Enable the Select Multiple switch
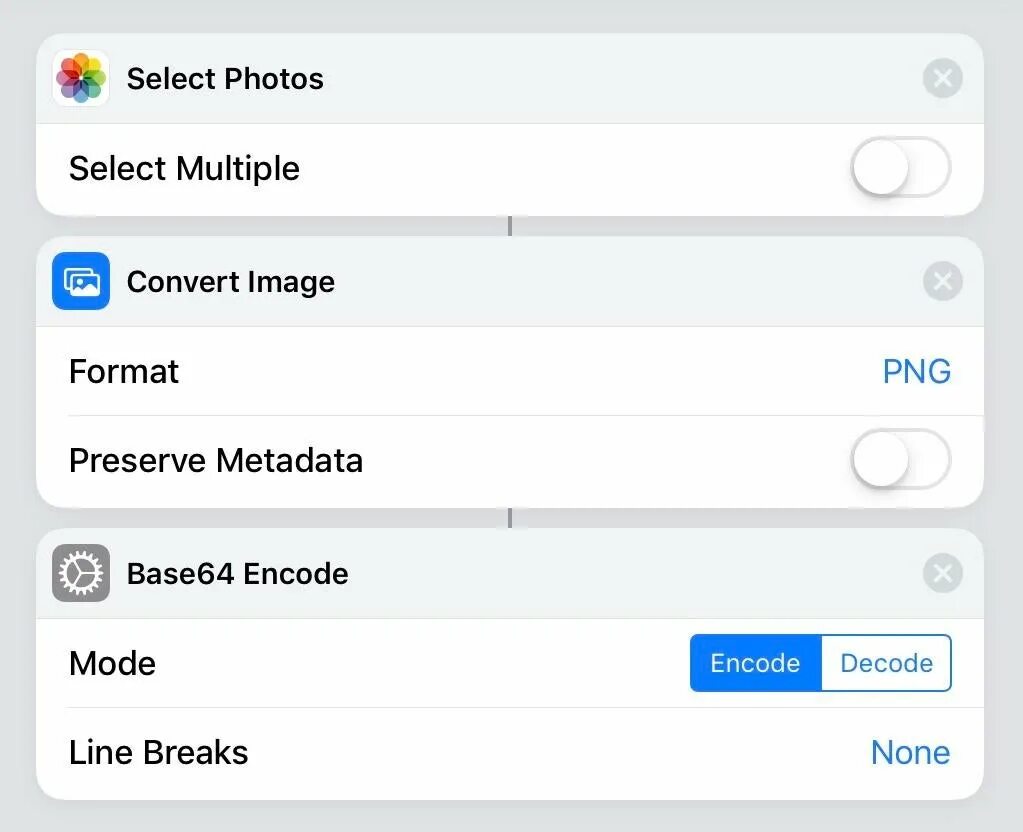 tap(900, 169)
